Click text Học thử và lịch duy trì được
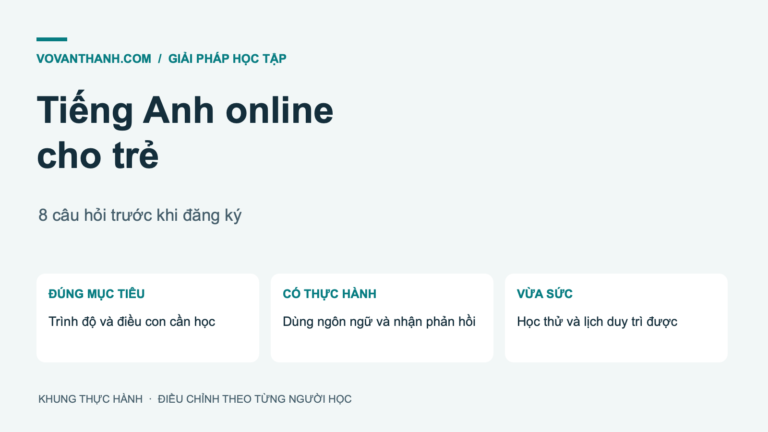Image resolution: width=768 pixels, height=432 pixels. (597, 322)
